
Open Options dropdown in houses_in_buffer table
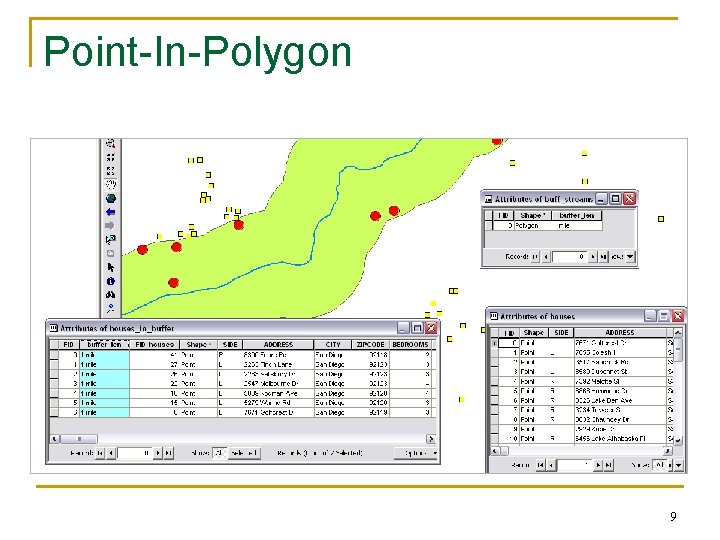[416, 453]
